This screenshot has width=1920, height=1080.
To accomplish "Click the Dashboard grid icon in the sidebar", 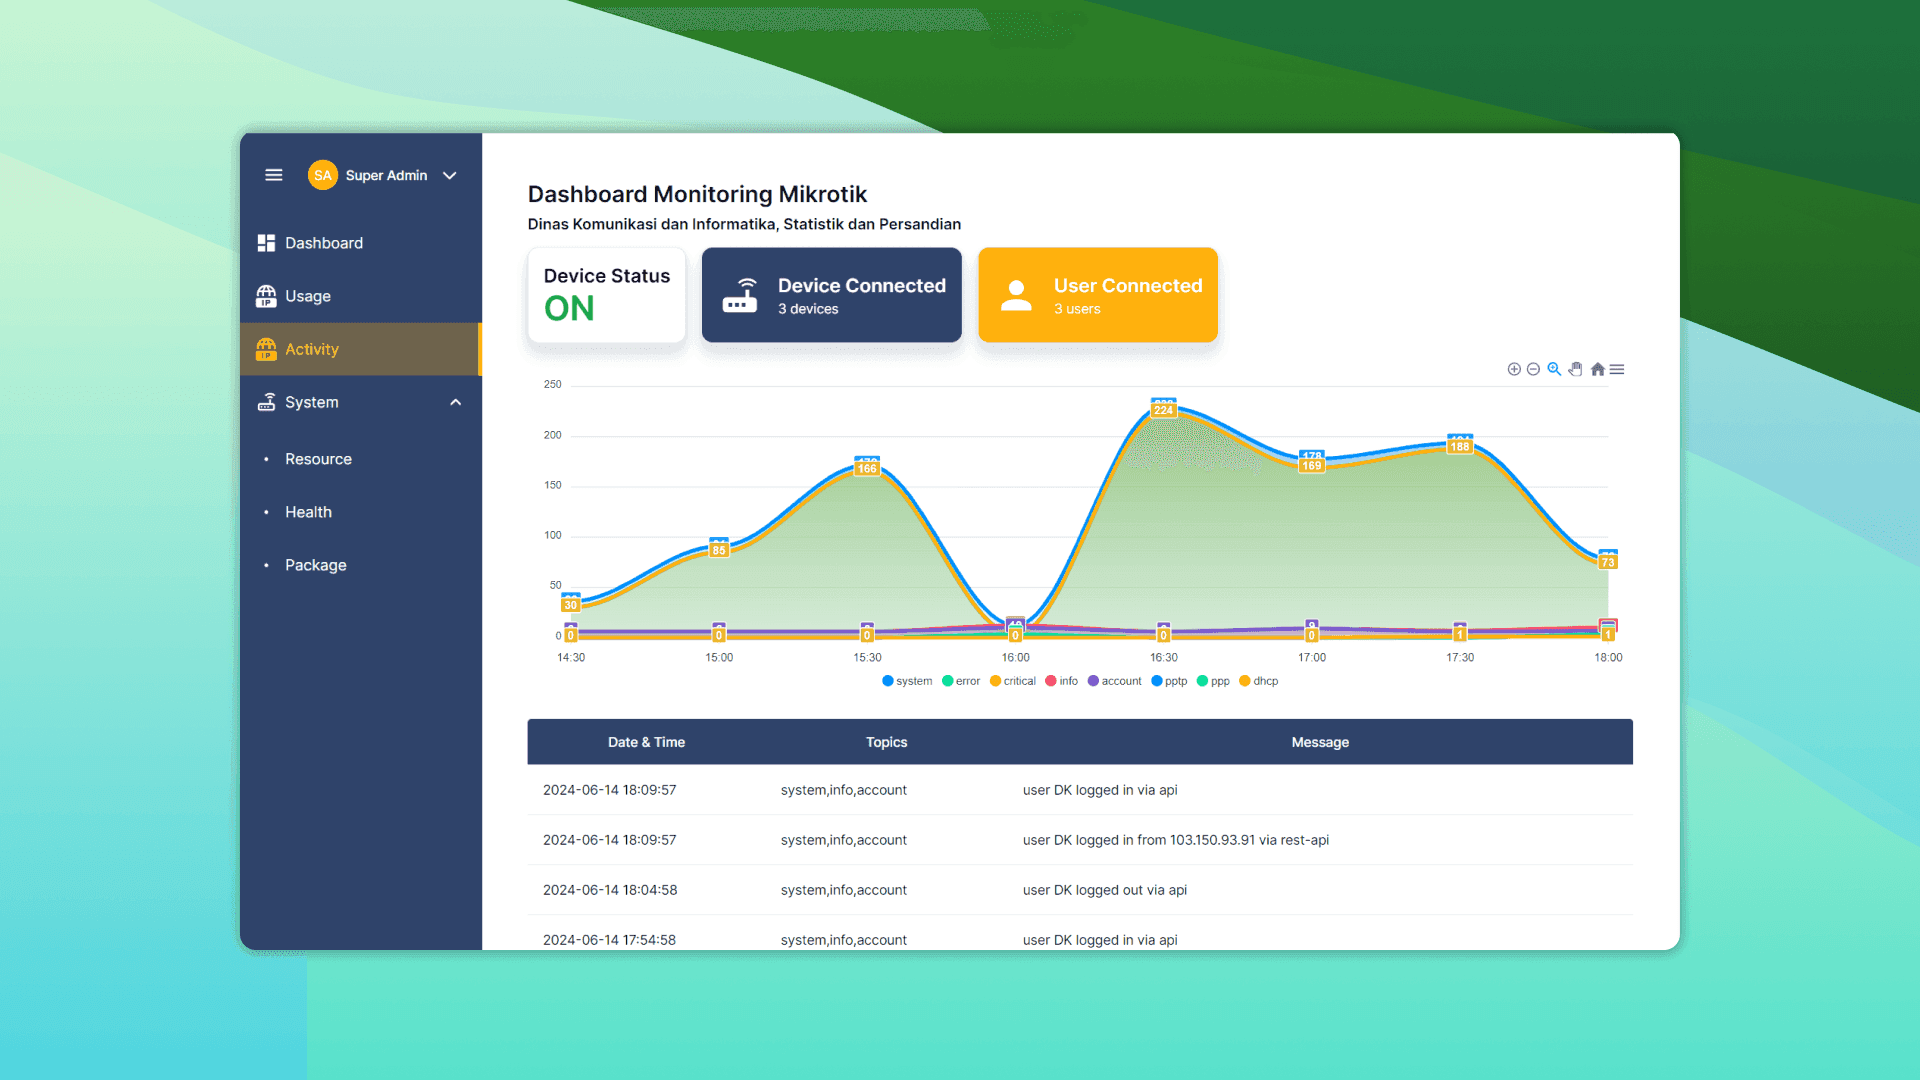I will pyautogui.click(x=265, y=242).
